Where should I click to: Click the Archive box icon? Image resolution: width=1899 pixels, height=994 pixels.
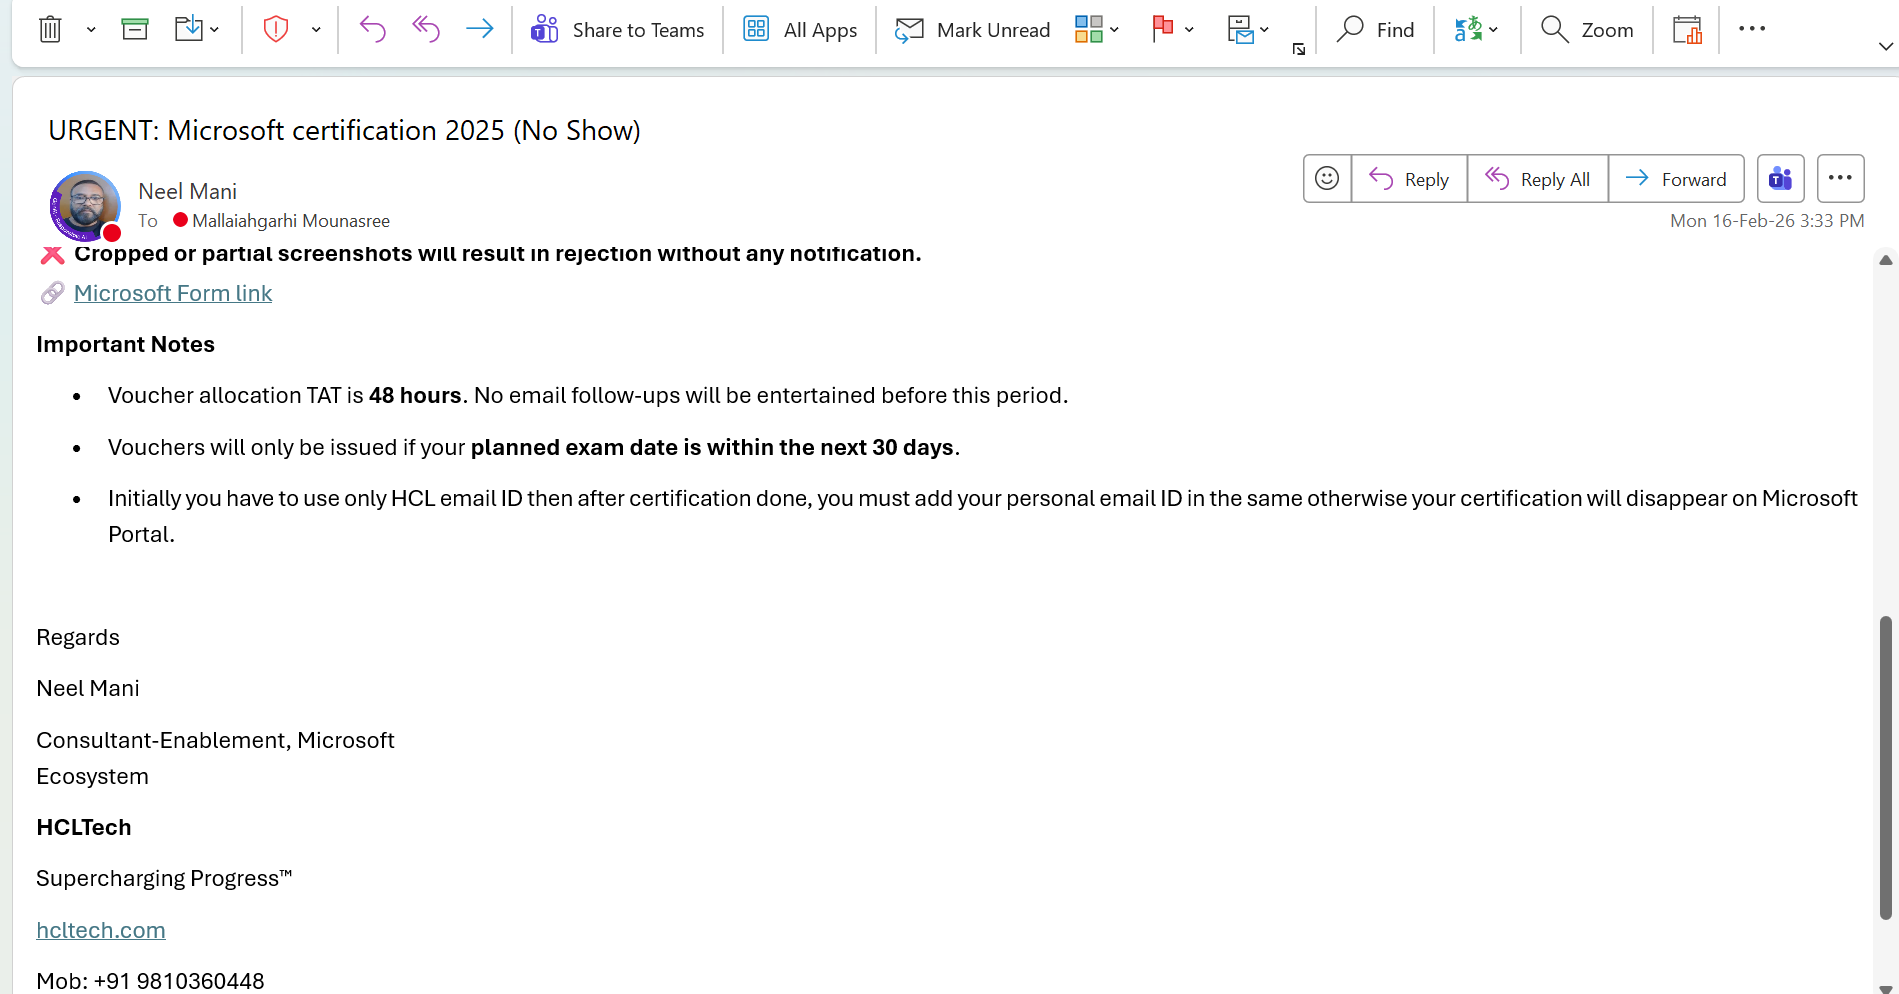[x=135, y=30]
